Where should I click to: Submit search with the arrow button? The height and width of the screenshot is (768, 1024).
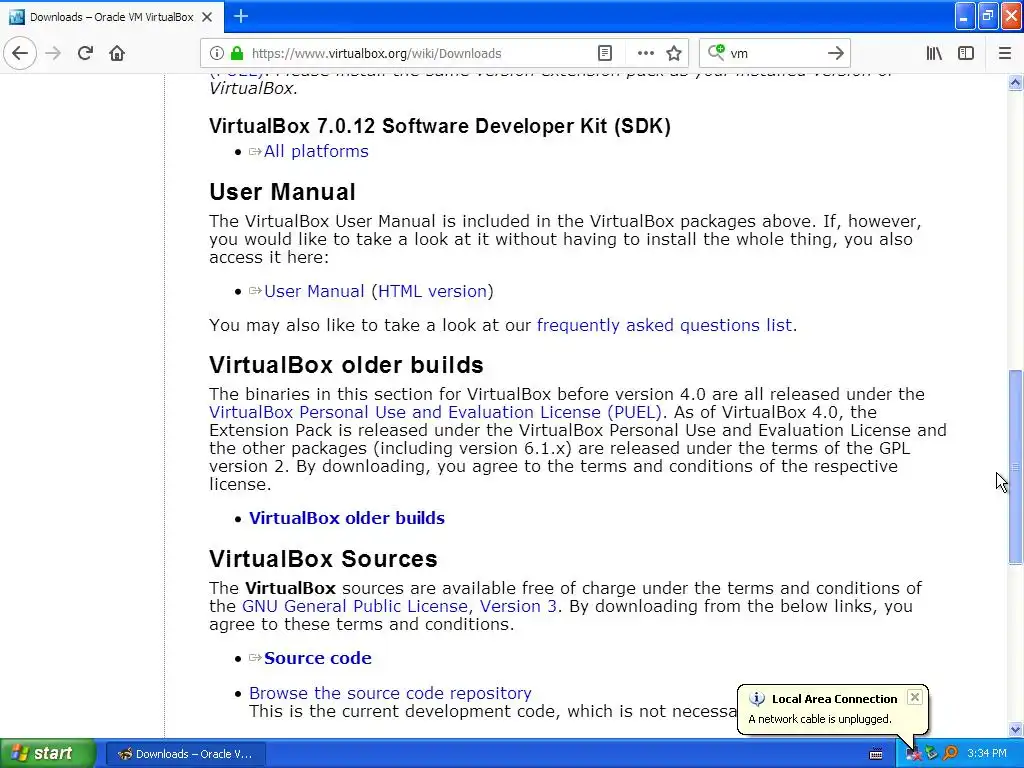click(835, 53)
